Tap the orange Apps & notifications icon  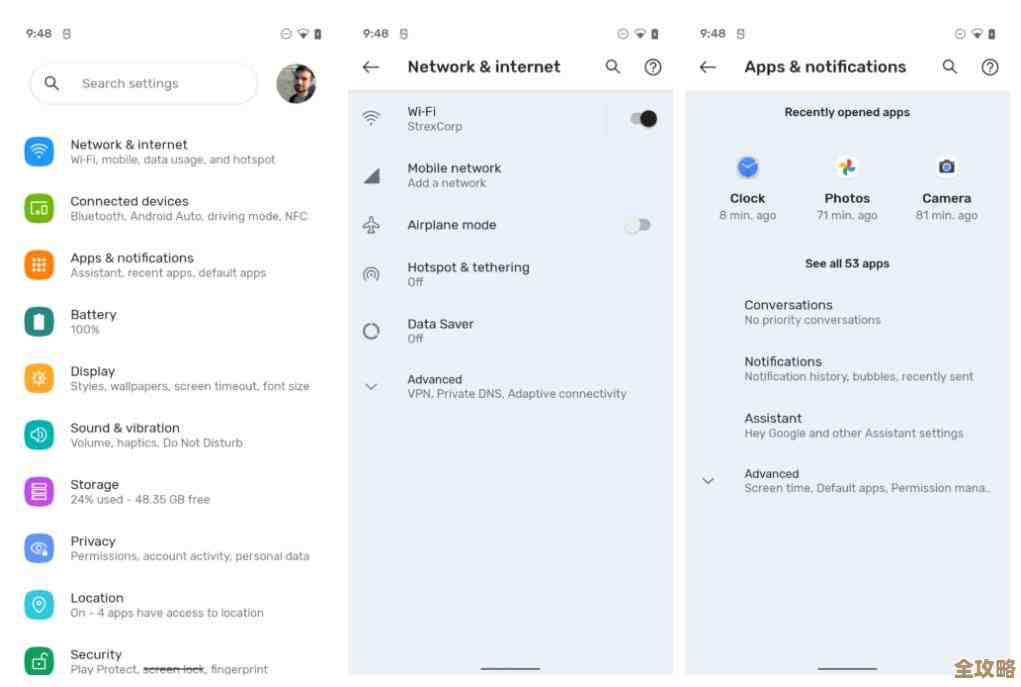[39, 265]
